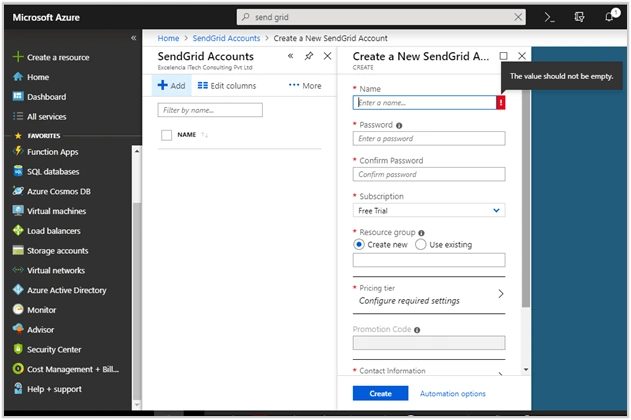Click the Home house icon in the sidebar
Viewport: 631px width, 420px height.
(x=18, y=76)
